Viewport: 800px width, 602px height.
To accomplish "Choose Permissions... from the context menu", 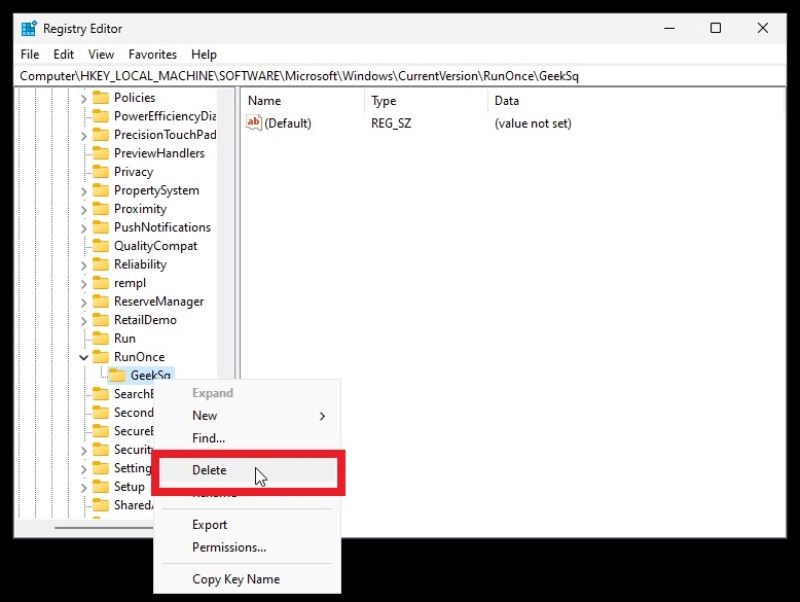I will [247, 547].
